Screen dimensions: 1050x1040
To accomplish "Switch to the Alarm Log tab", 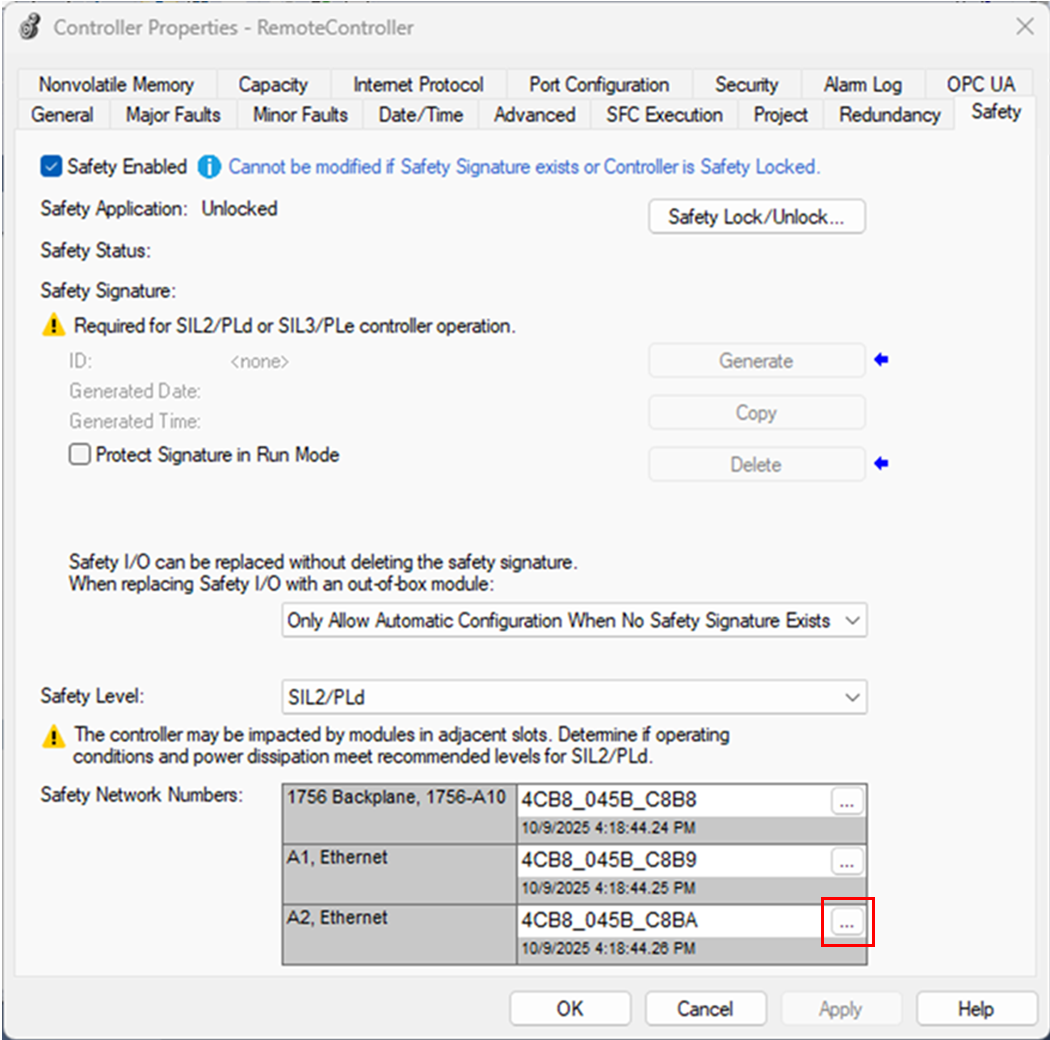I will tap(863, 84).
